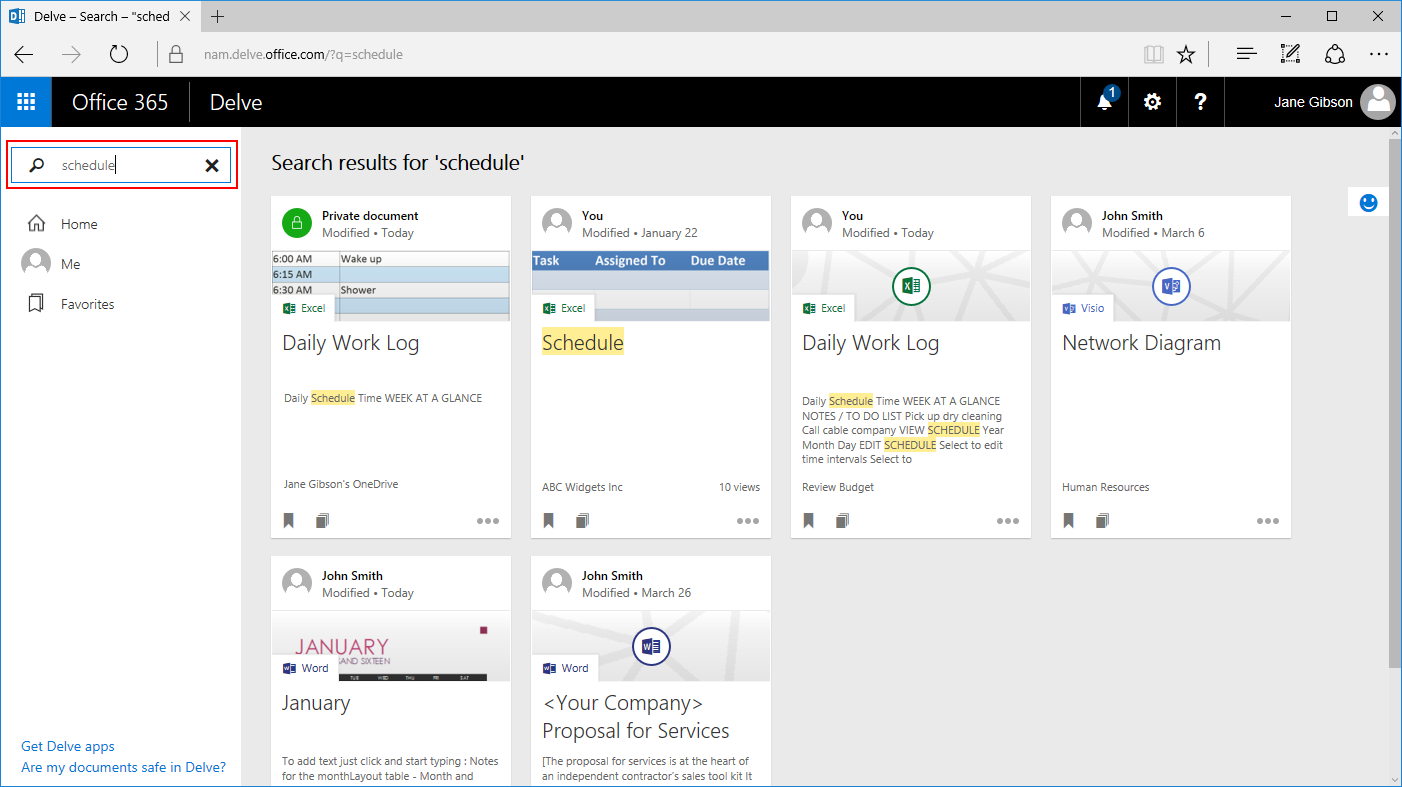Click the Review Budget label
This screenshot has height=787, width=1402.
click(838, 487)
